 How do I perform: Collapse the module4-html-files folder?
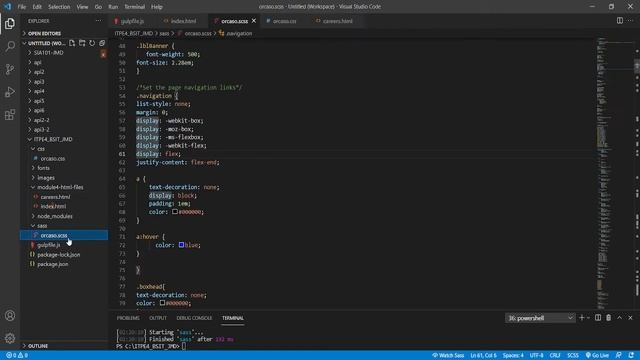[60, 187]
